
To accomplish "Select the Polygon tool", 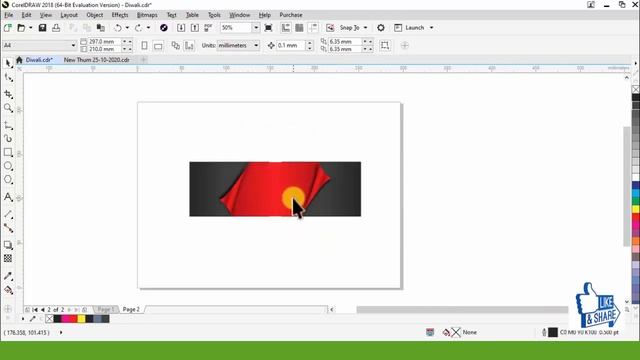I will pos(8,180).
